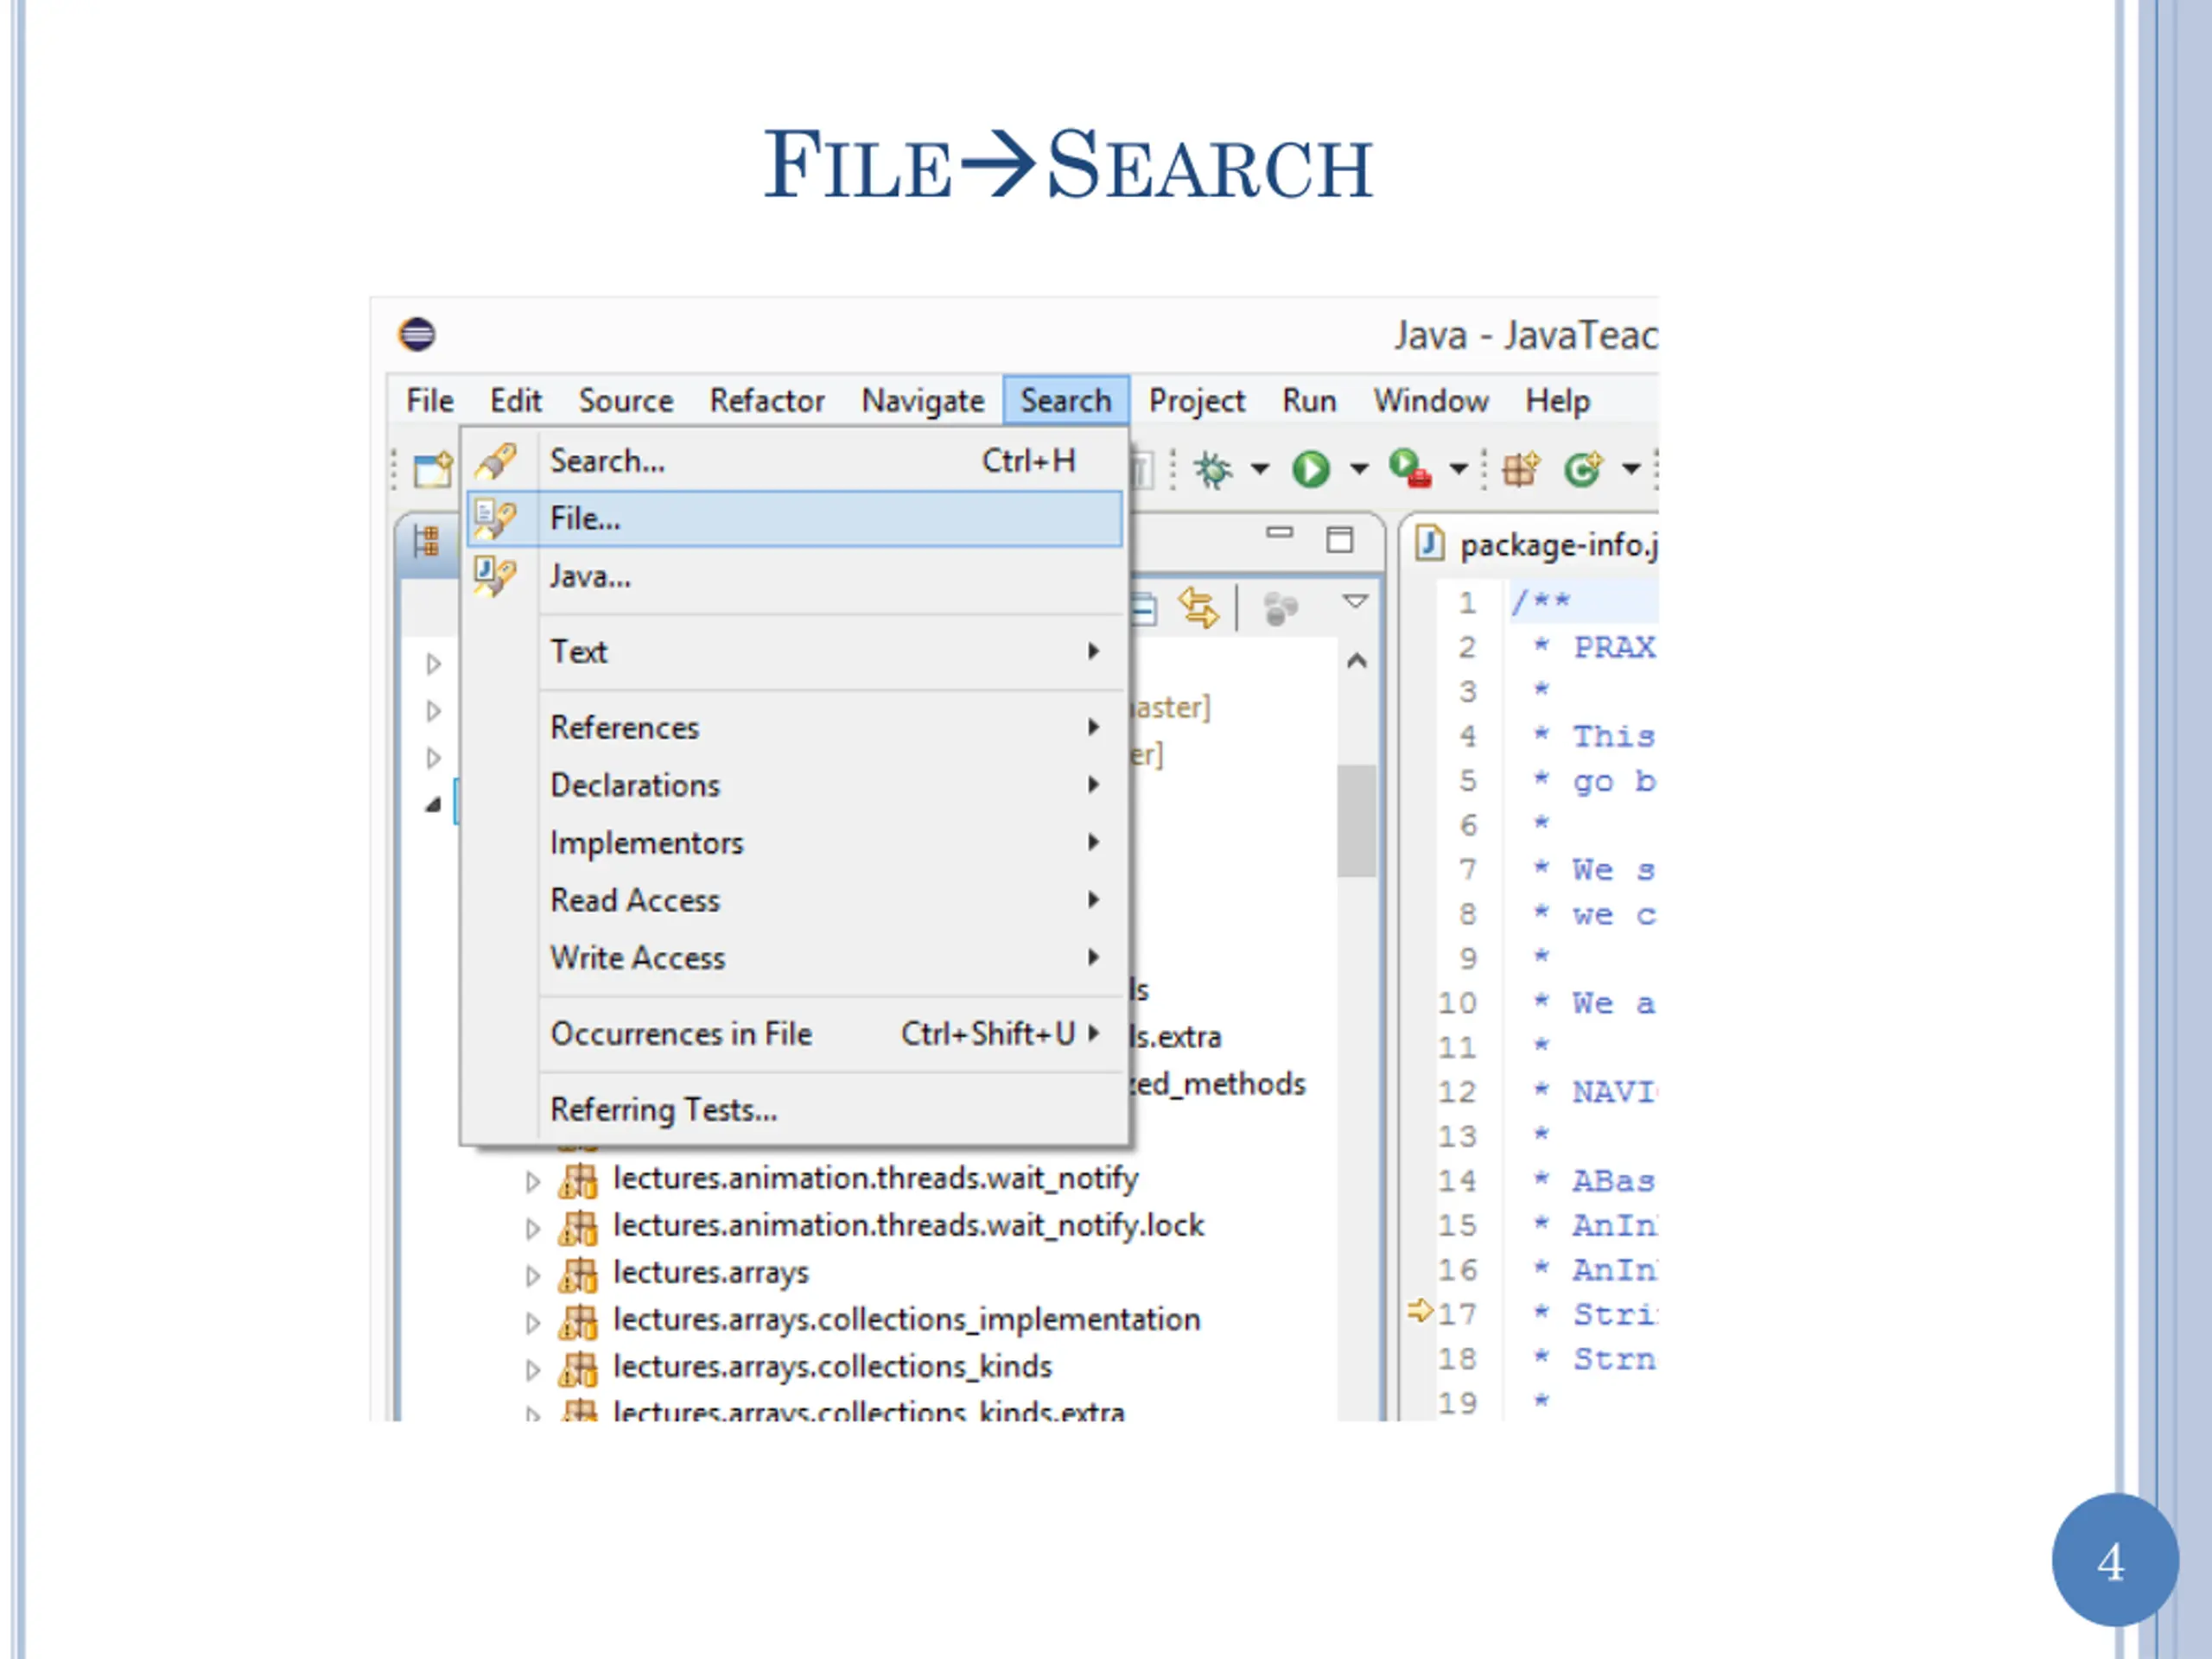The width and height of the screenshot is (2212, 1659).
Task: Minimize the Package Explorer view
Action: coord(1280,533)
